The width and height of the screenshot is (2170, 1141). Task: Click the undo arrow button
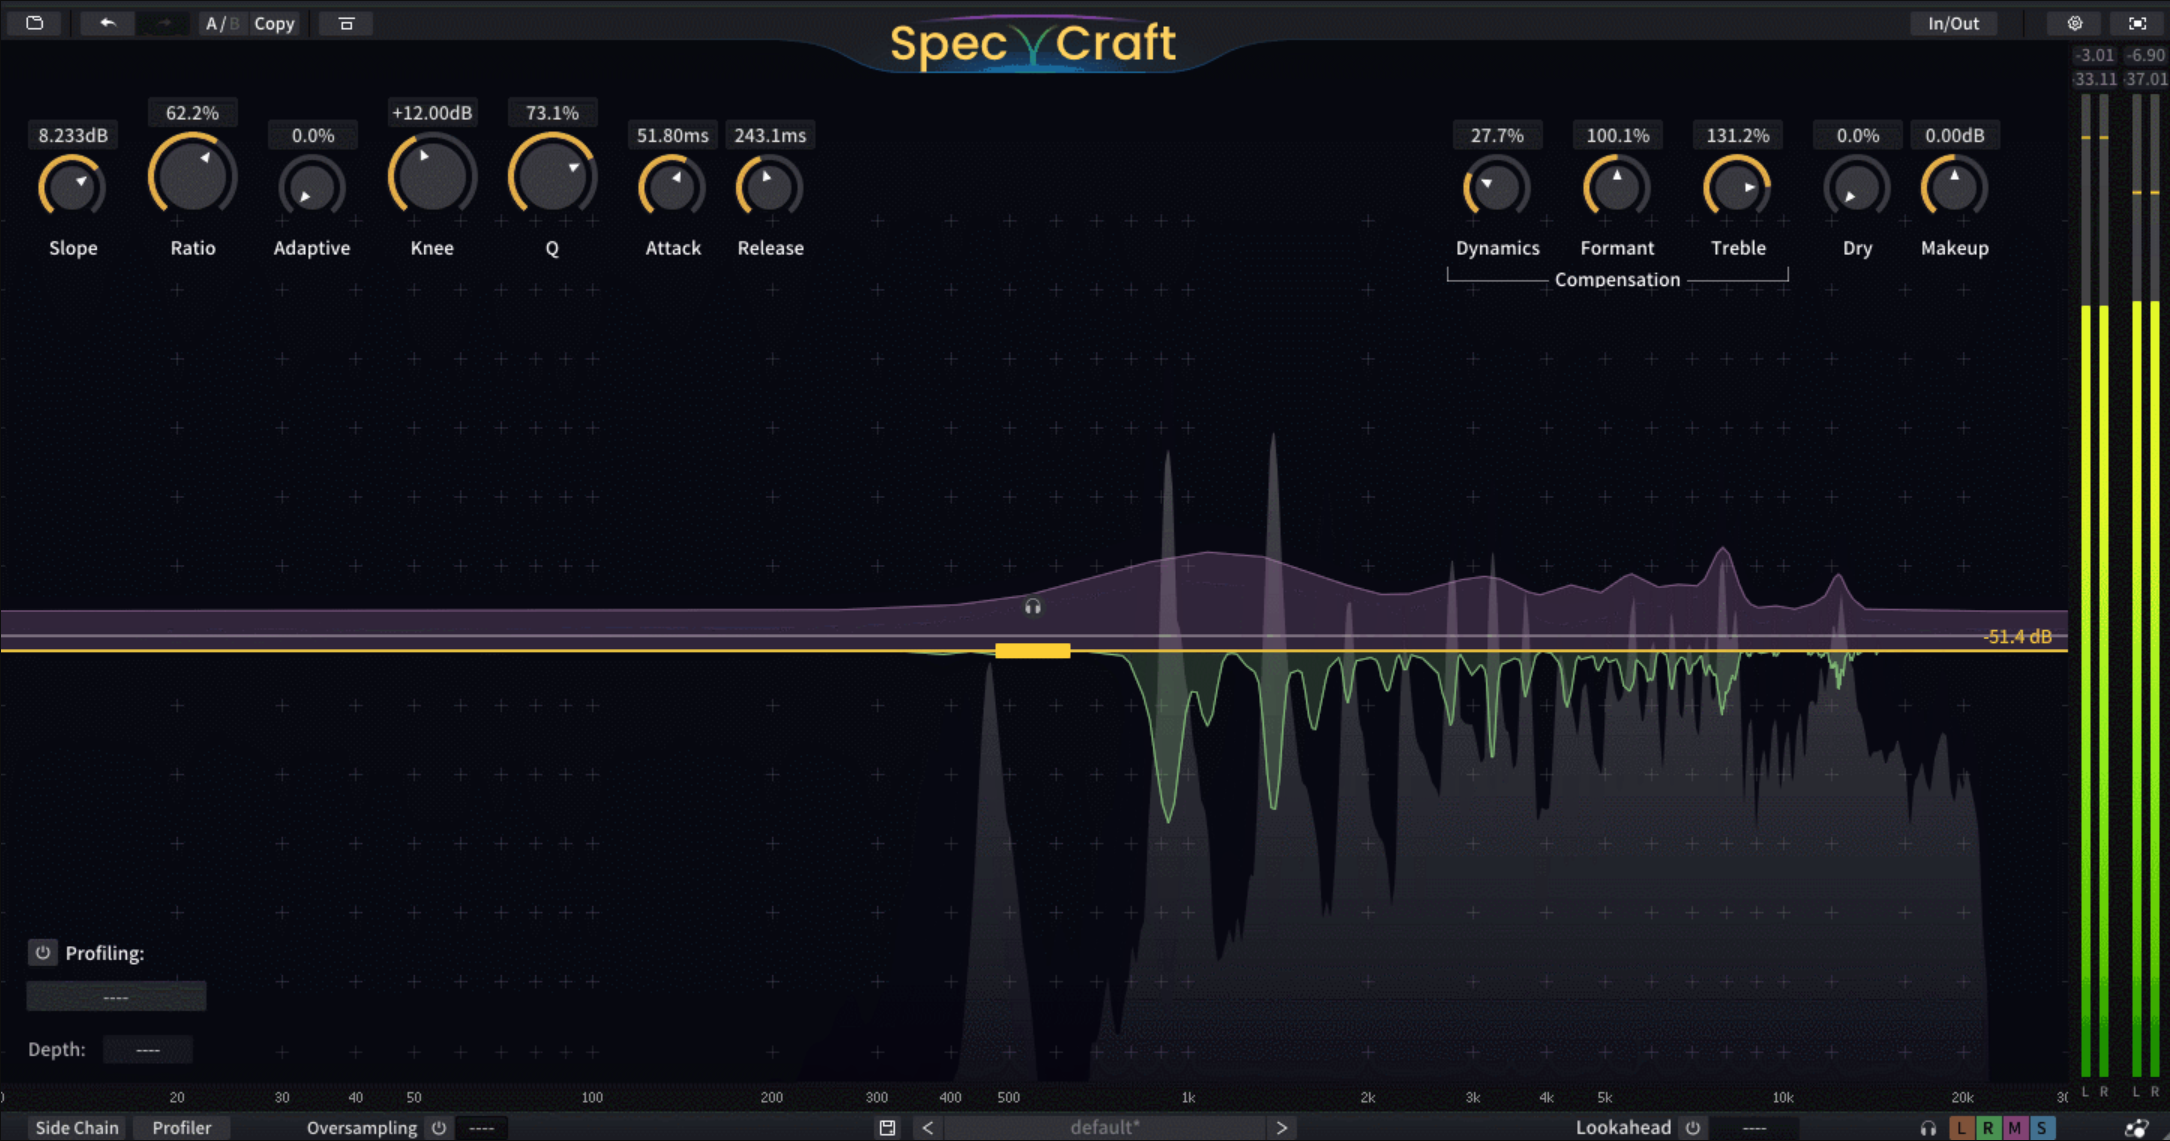pyautogui.click(x=107, y=23)
